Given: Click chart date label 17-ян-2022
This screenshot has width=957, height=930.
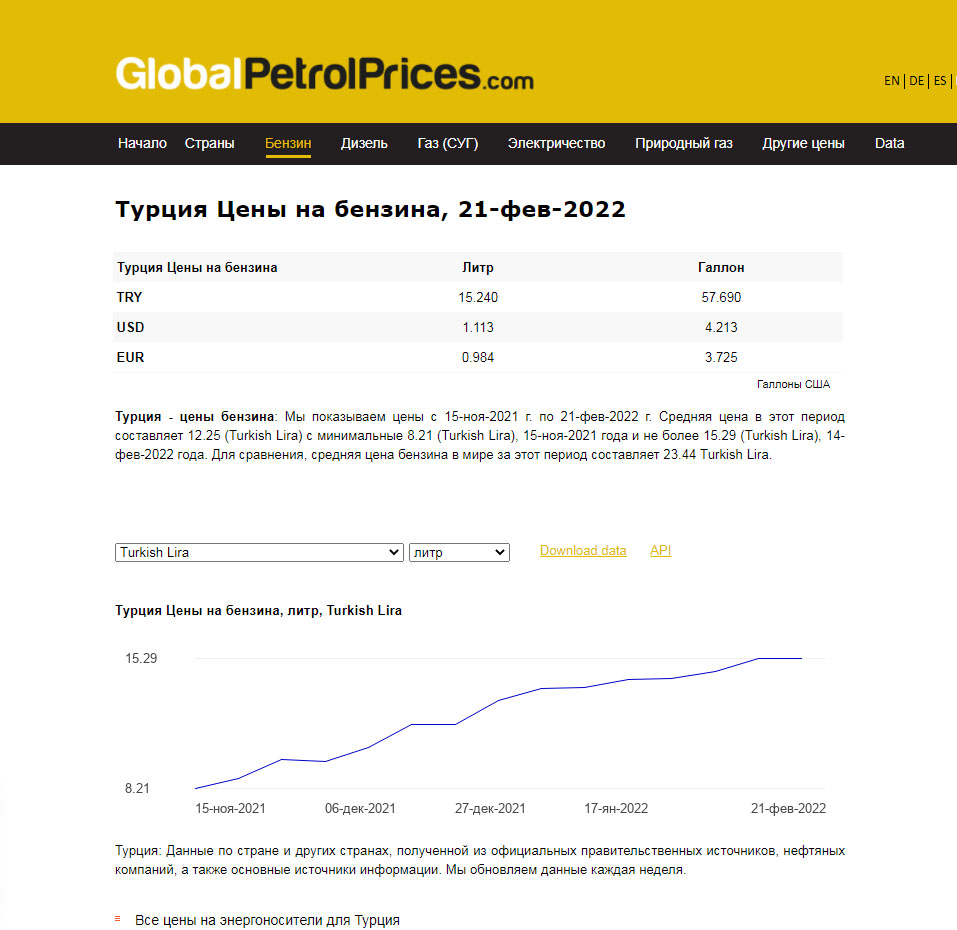Looking at the screenshot, I should tap(616, 809).
